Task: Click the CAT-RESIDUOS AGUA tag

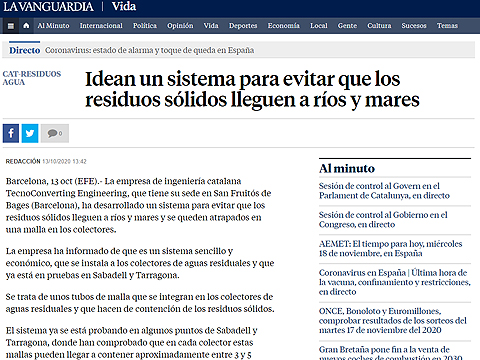Action: (x=32, y=78)
